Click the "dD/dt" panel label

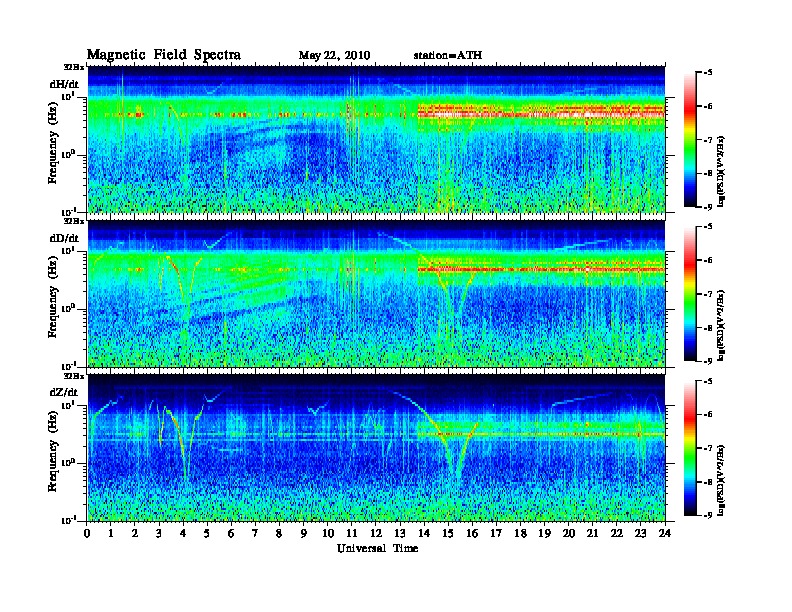click(64, 238)
